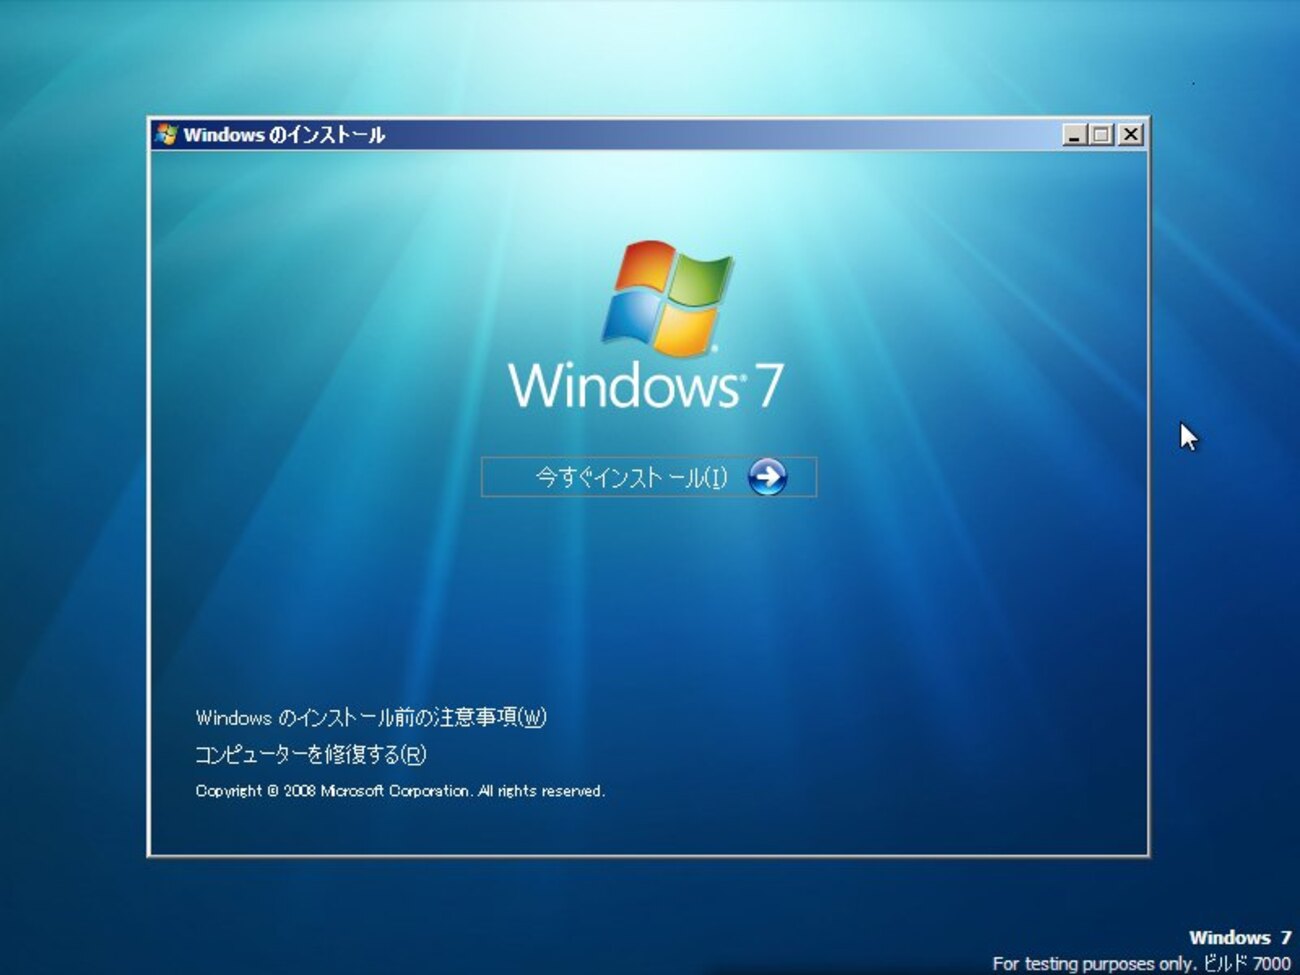
Task: Click the blue arrow icon beside 今すぐインストール
Action: [x=767, y=477]
